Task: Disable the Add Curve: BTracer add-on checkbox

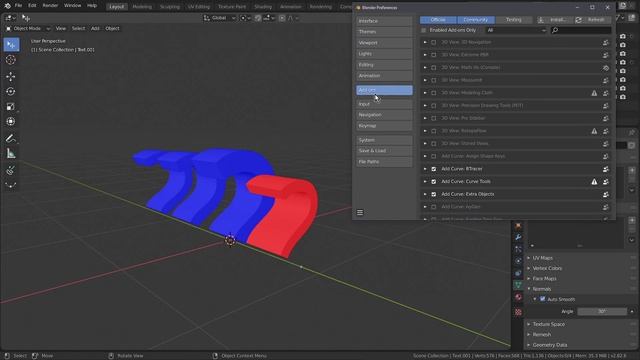Action: [433, 169]
